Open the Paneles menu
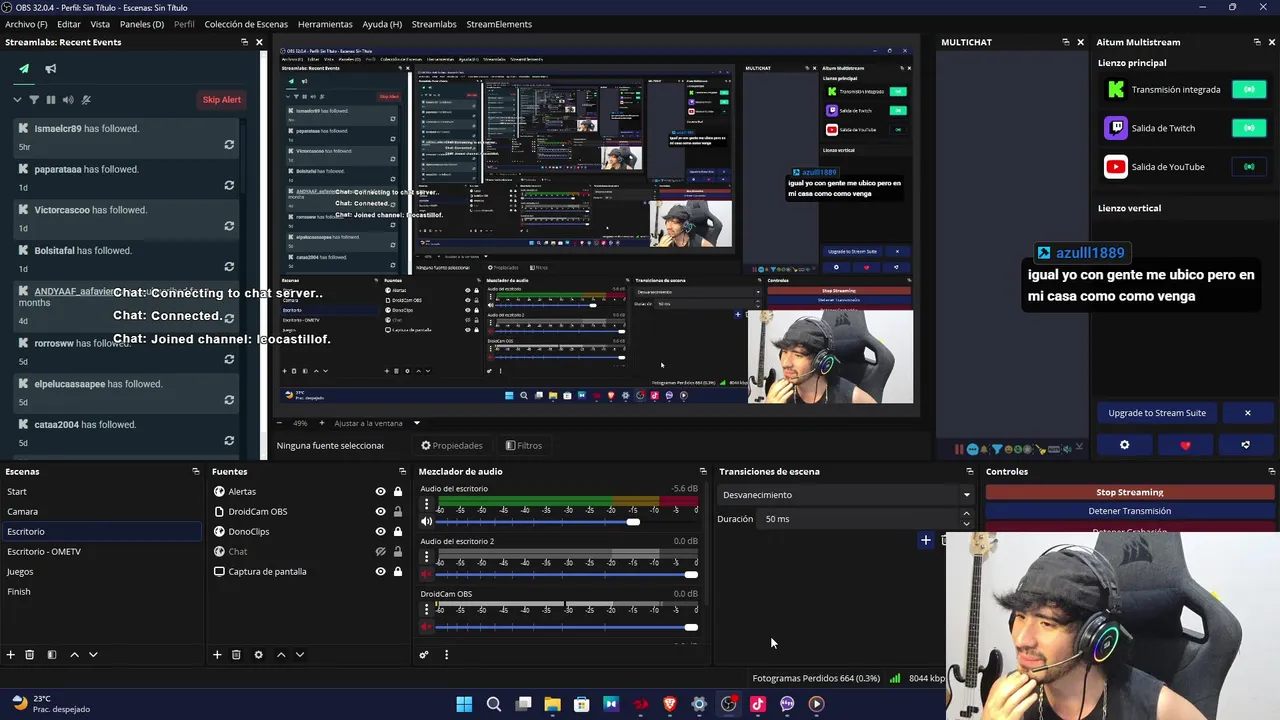This screenshot has width=1280, height=720. 142,24
